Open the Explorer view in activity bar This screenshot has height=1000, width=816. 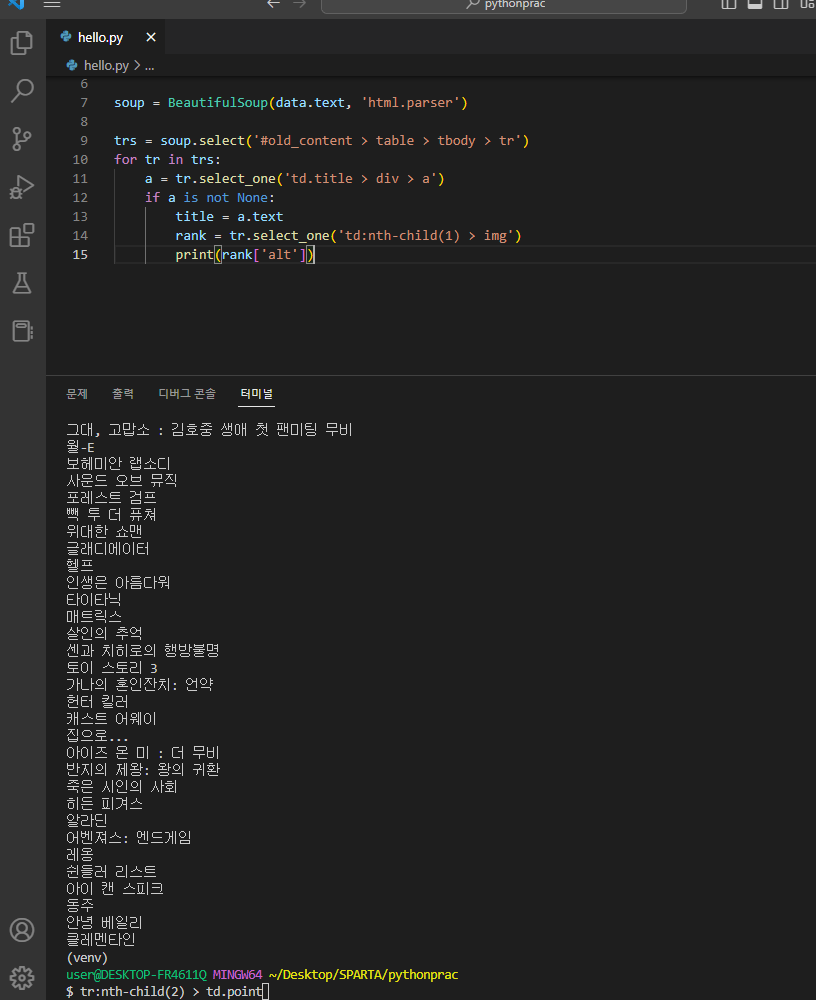(x=22, y=43)
